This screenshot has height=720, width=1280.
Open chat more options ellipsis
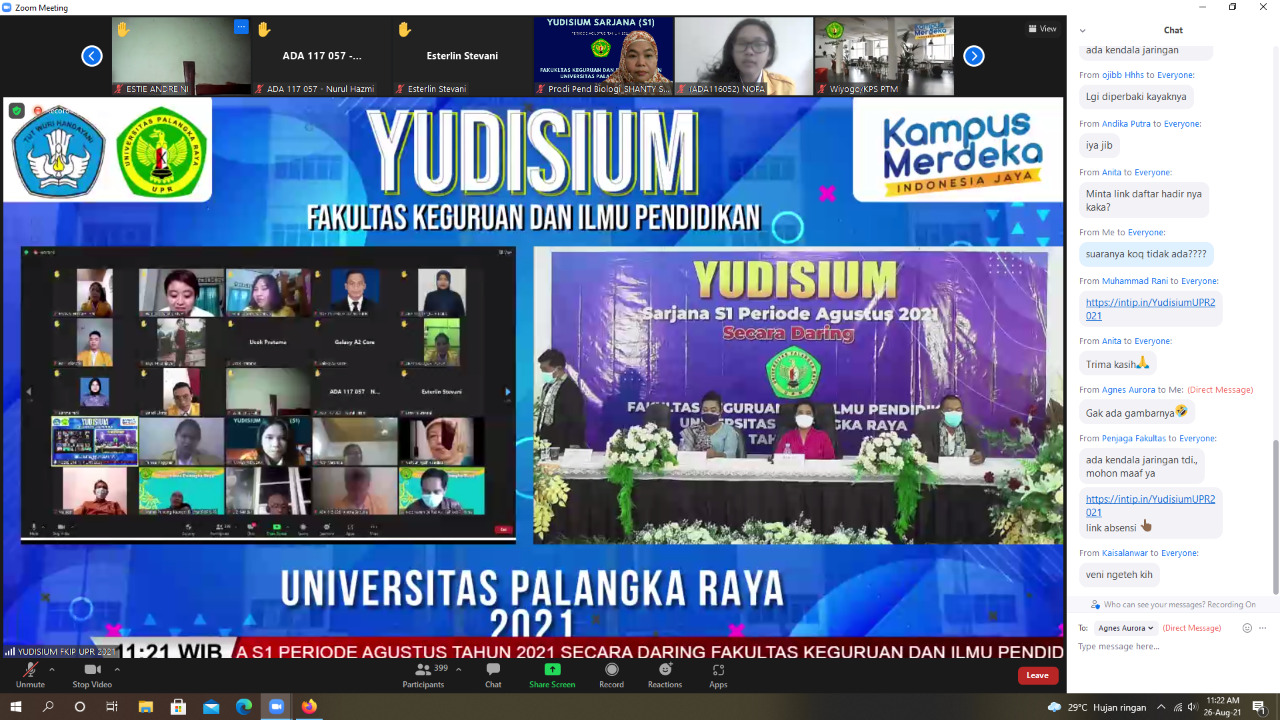point(1263,628)
